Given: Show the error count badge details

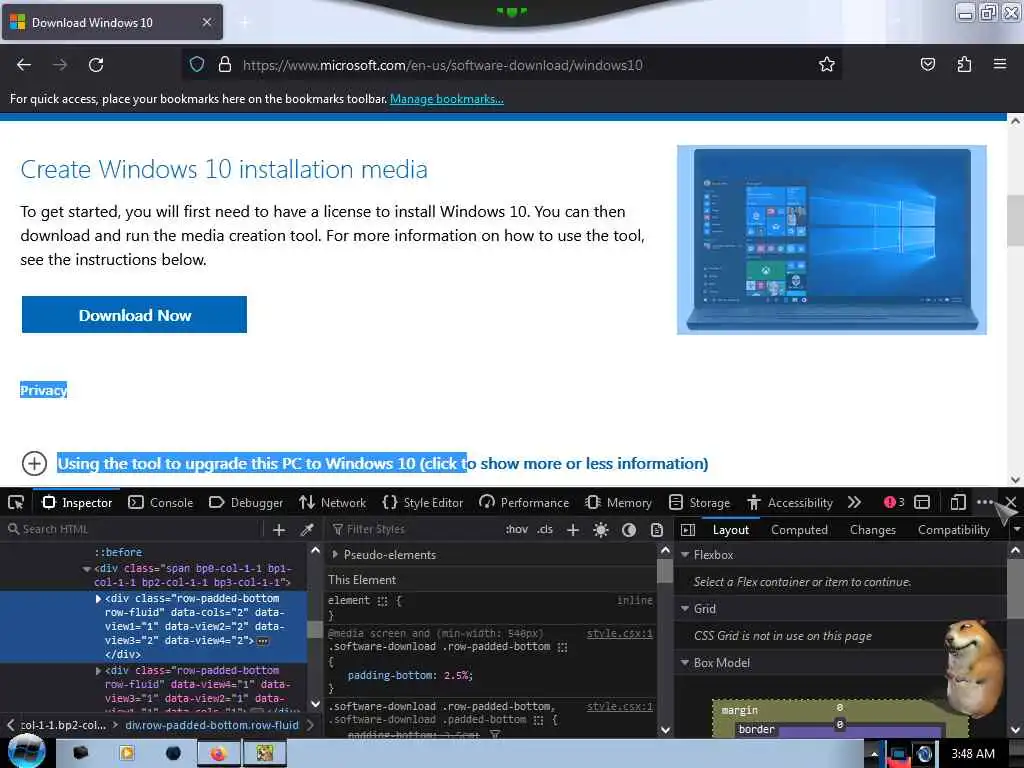Looking at the screenshot, I should (894, 502).
